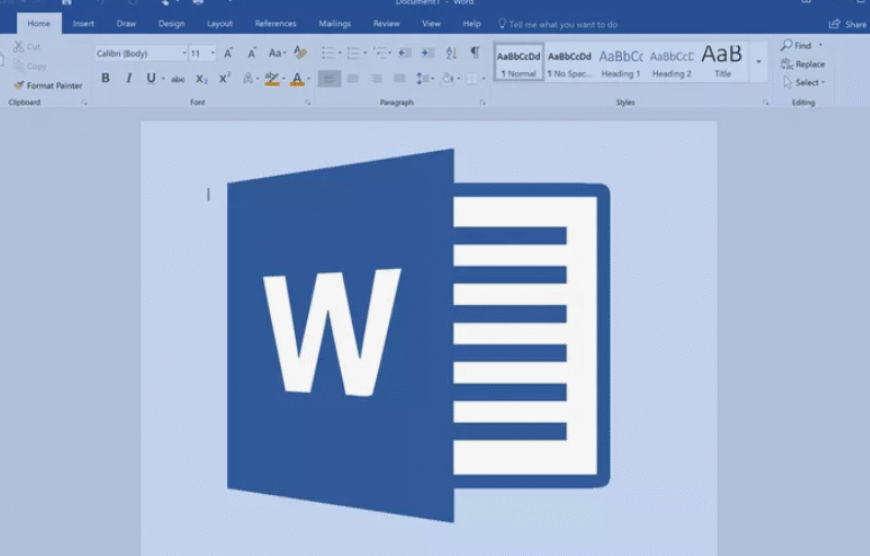The image size is (870, 556).
Task: Click the Sort icon
Action: [451, 53]
